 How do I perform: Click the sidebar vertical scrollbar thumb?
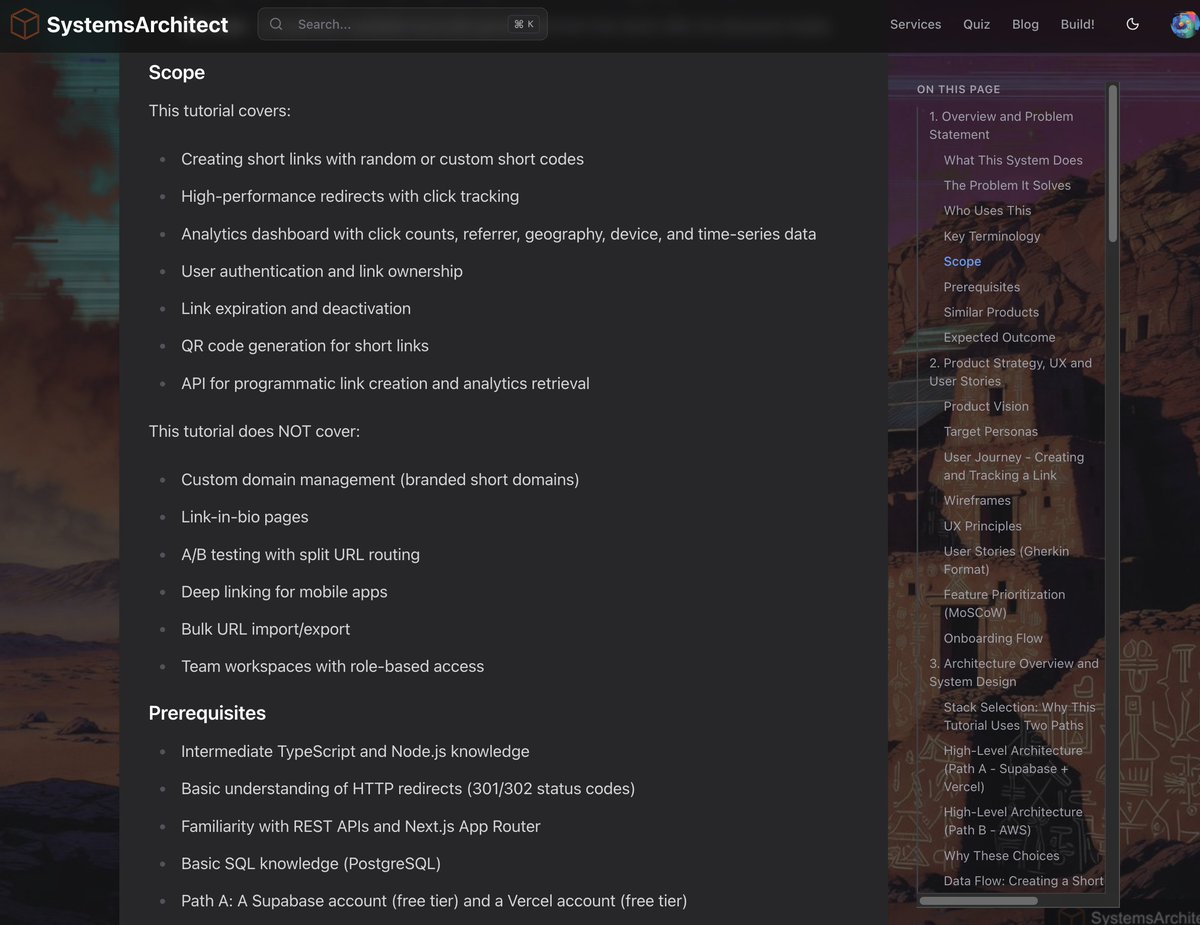(1112, 164)
